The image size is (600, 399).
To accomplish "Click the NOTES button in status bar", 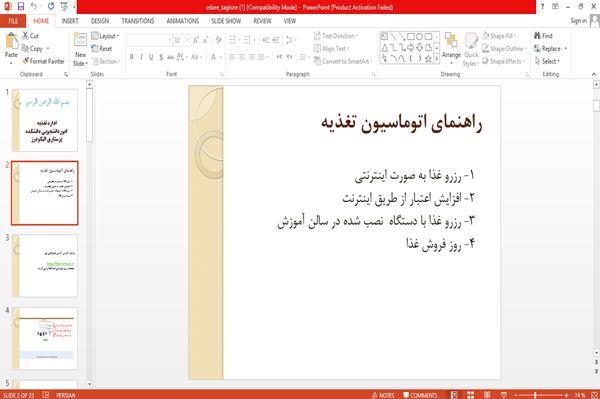I will [x=383, y=395].
